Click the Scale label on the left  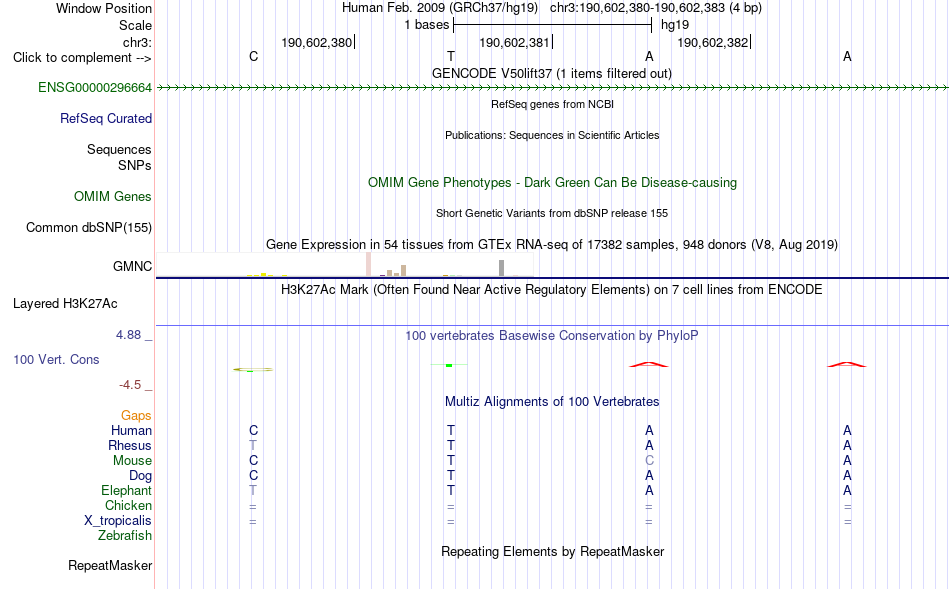(x=135, y=25)
